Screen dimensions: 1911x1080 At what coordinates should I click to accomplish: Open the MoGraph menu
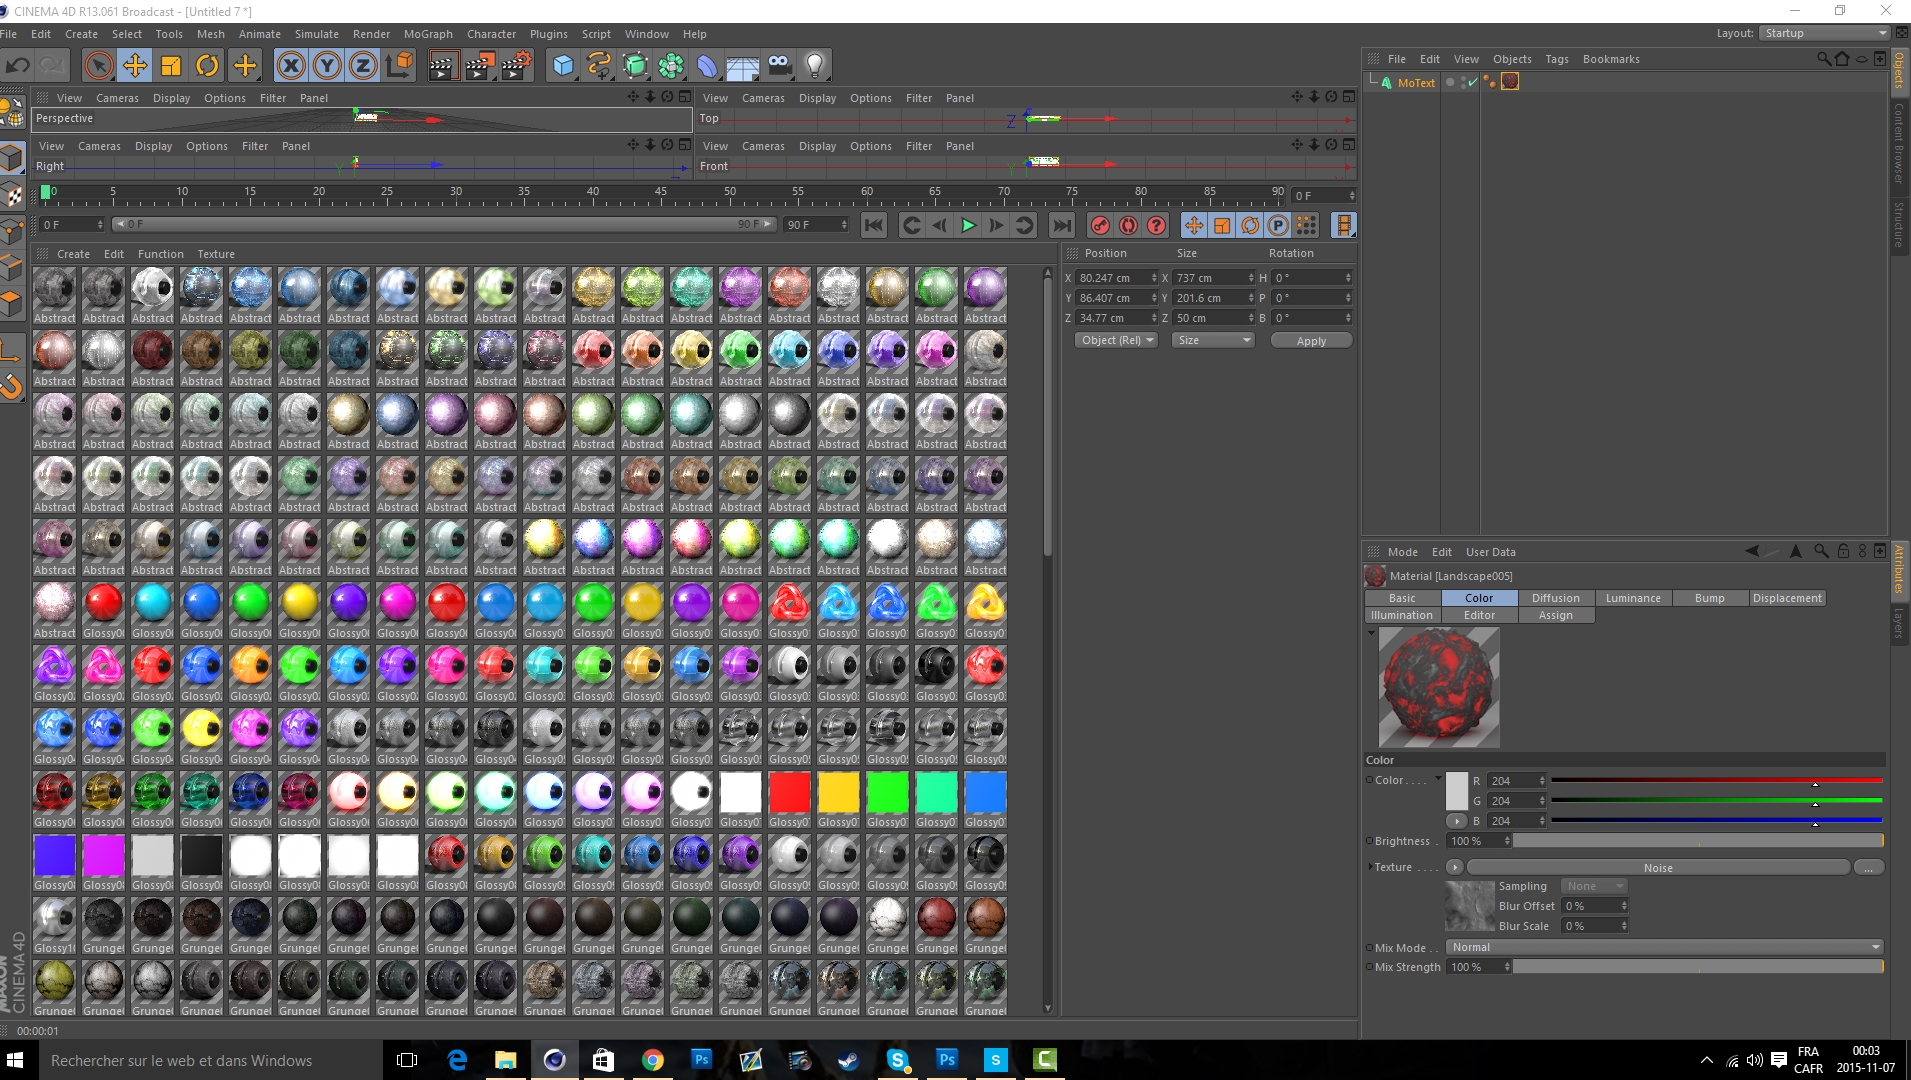click(428, 34)
